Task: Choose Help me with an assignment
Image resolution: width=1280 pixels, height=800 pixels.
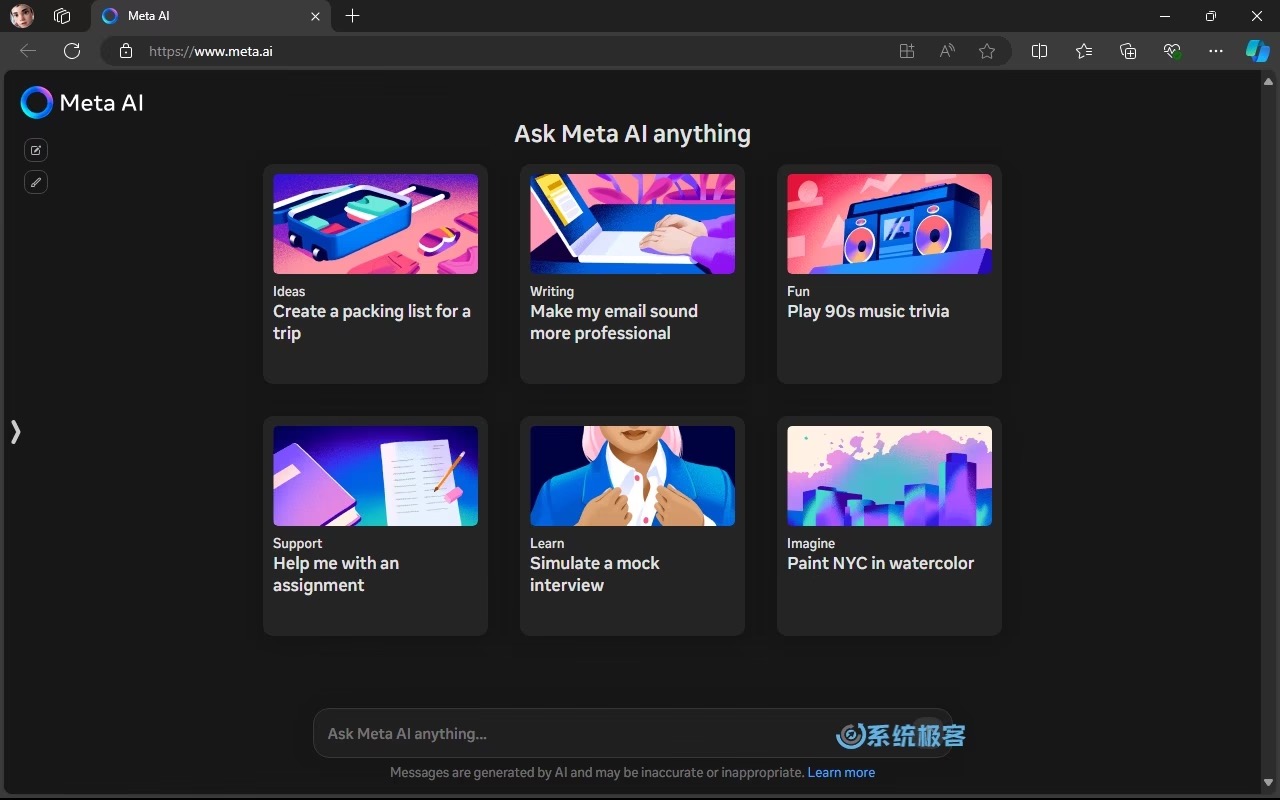Action: [x=375, y=526]
